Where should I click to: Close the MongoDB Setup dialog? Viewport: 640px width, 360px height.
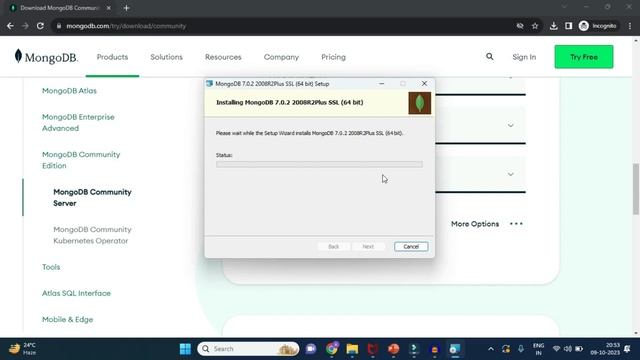[424, 84]
